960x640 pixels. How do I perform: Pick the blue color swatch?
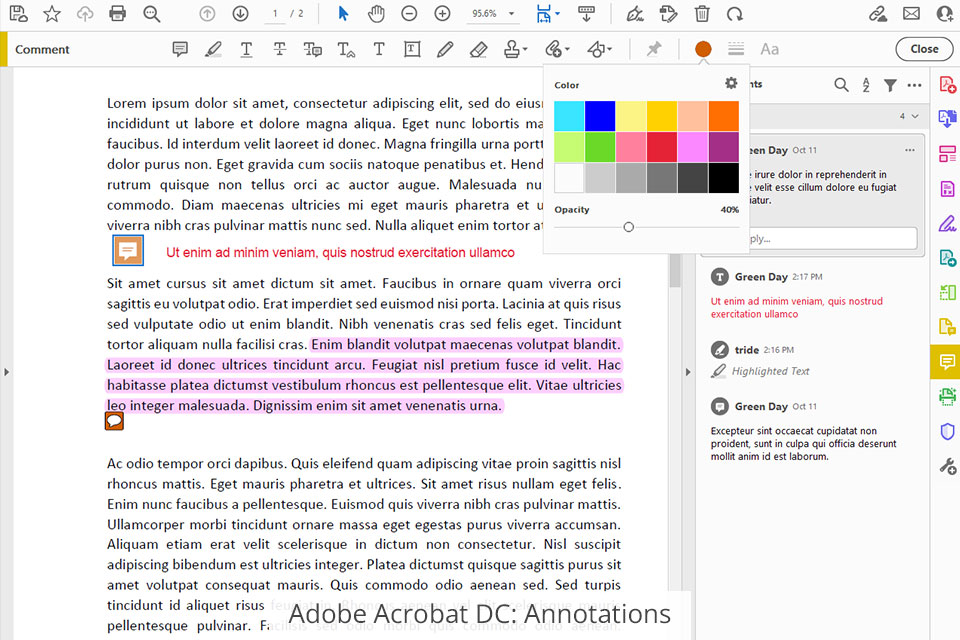[600, 116]
